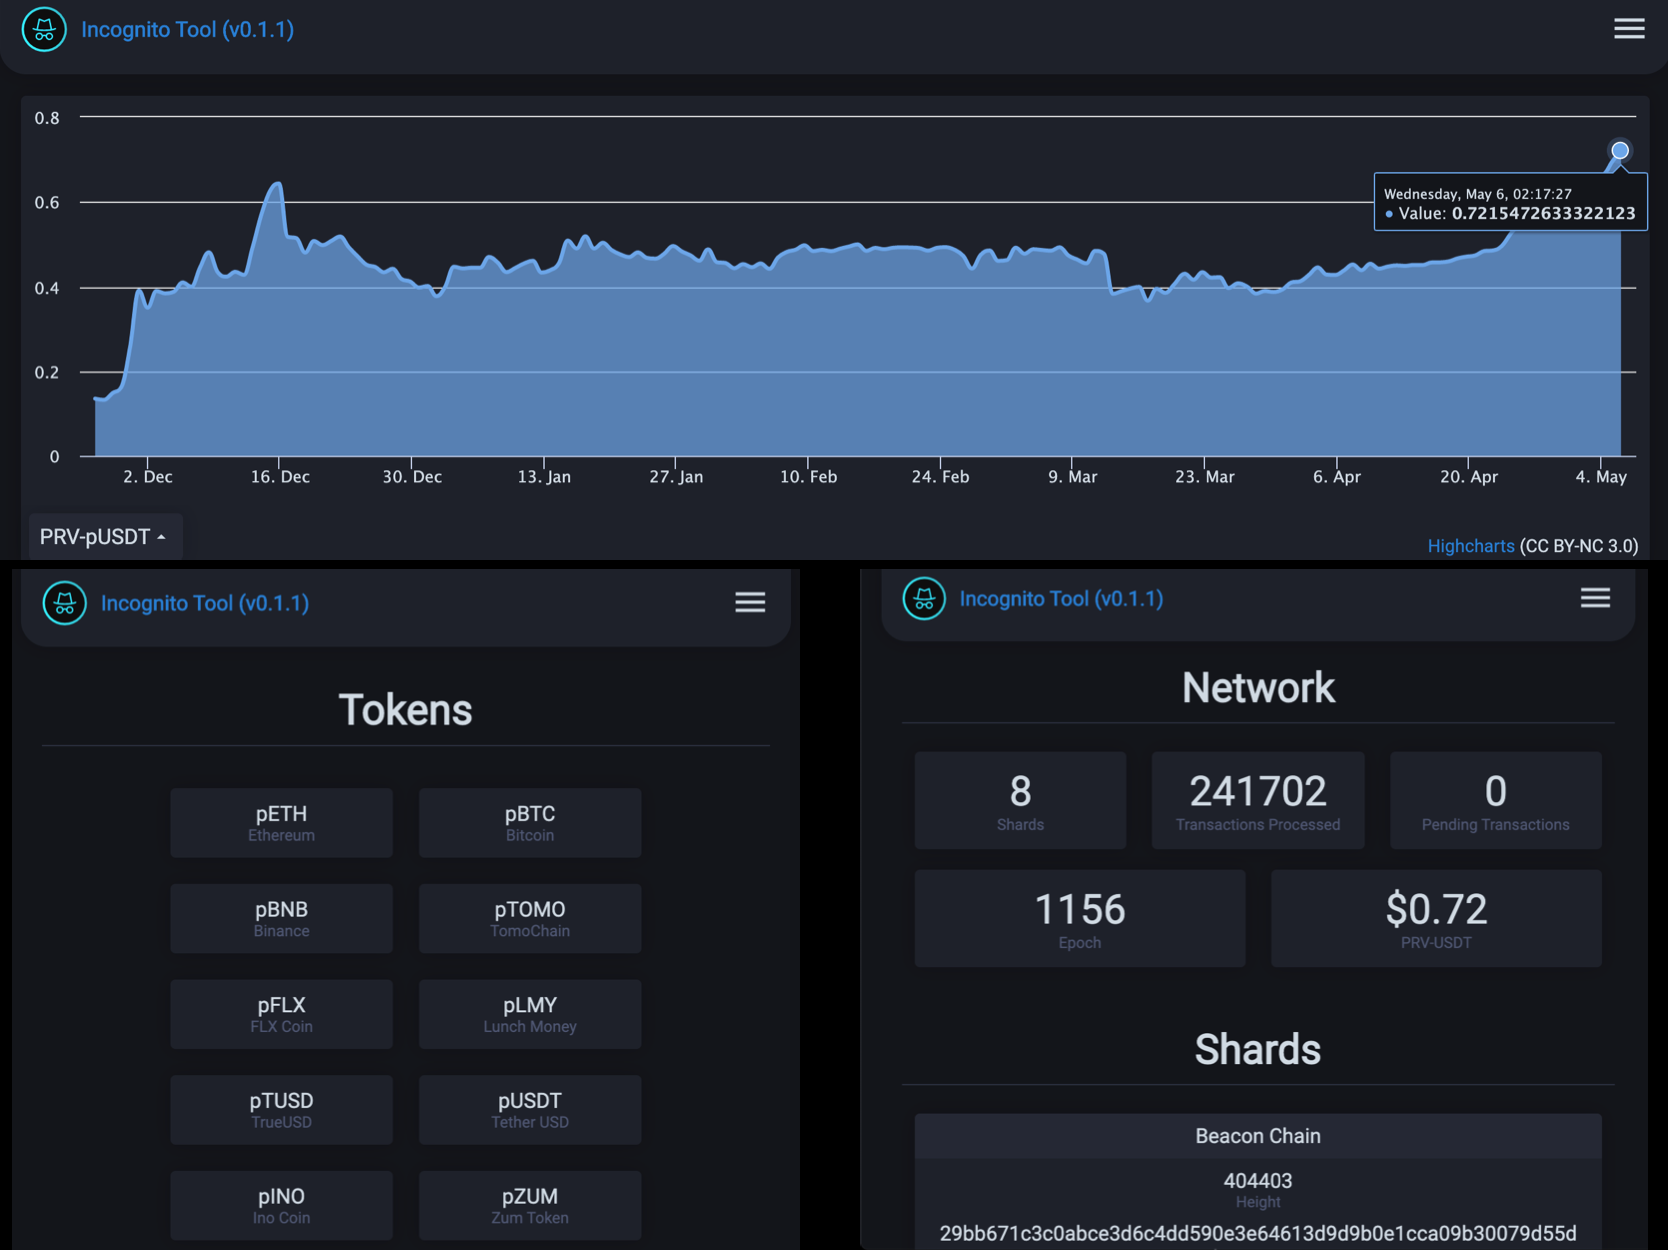
Task: Click the $0.72 PRV-USDT price card
Action: 1436,918
